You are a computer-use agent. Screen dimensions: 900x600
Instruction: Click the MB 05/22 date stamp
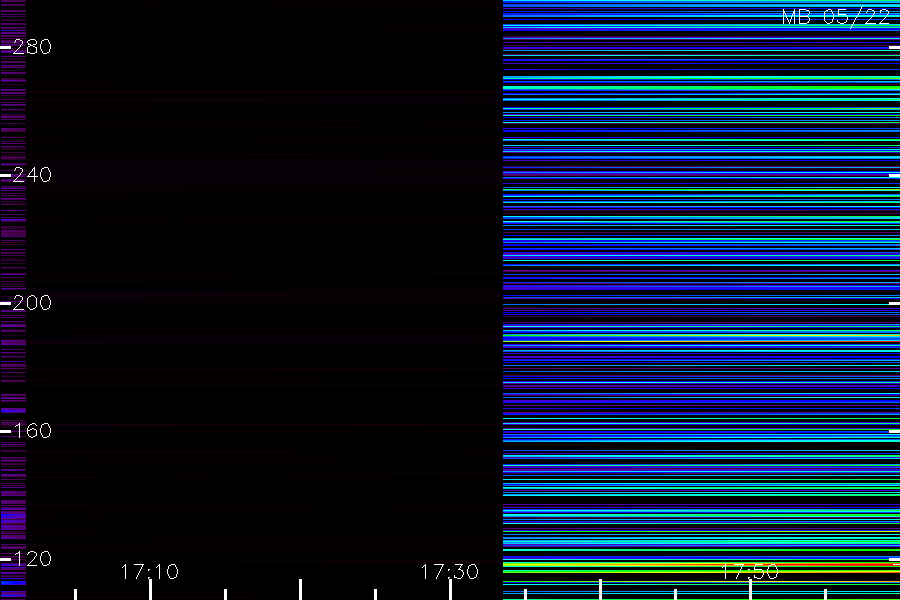point(836,17)
